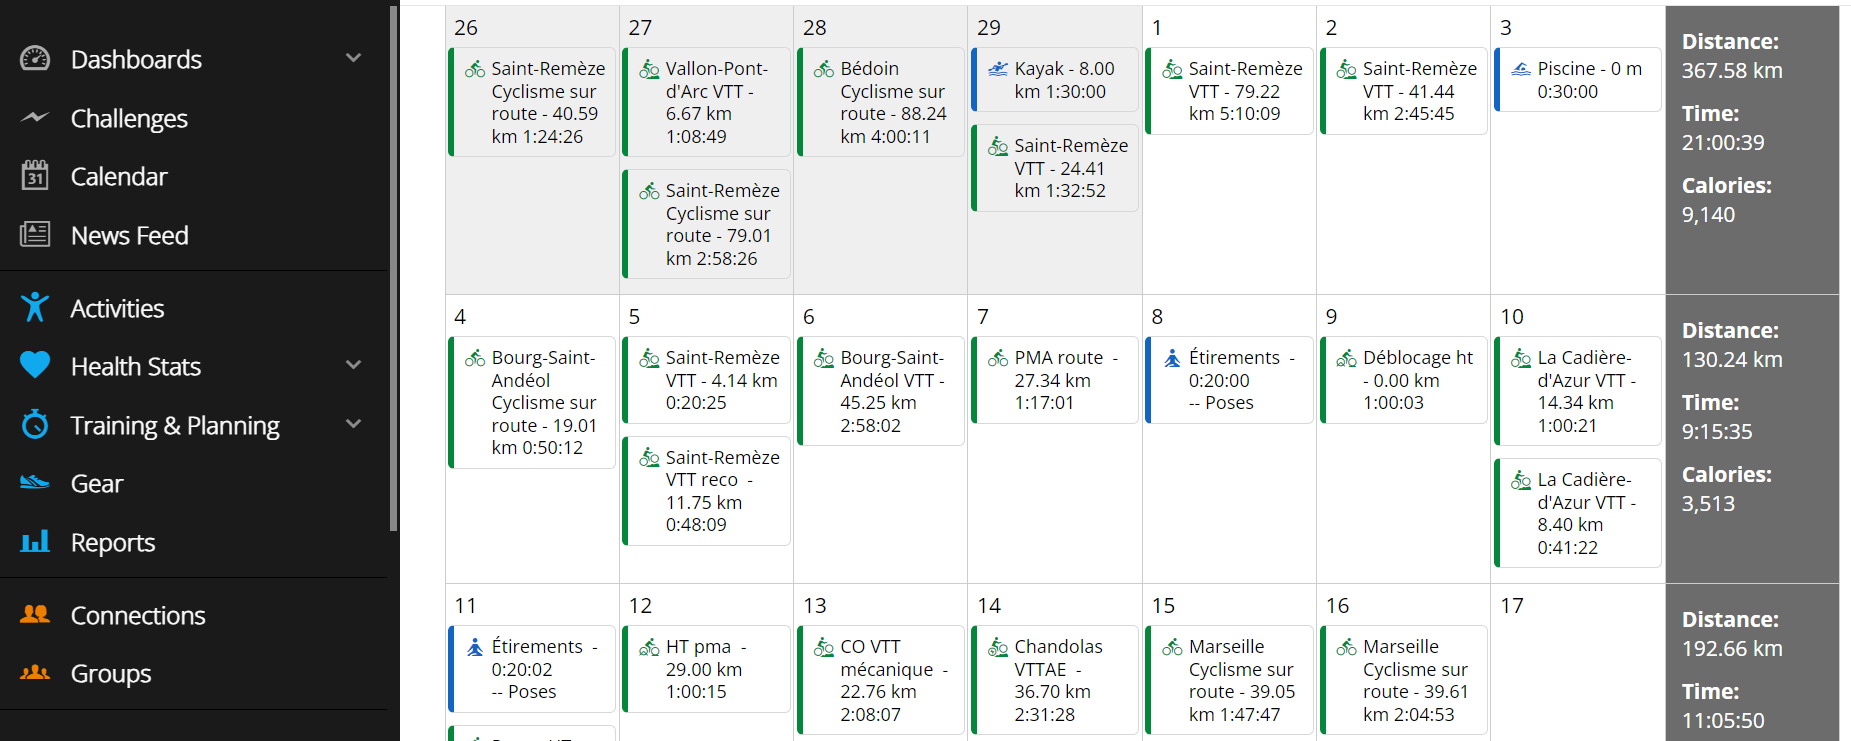This screenshot has height=741, width=1851.
Task: Click the Connections people icon
Action: 35,615
